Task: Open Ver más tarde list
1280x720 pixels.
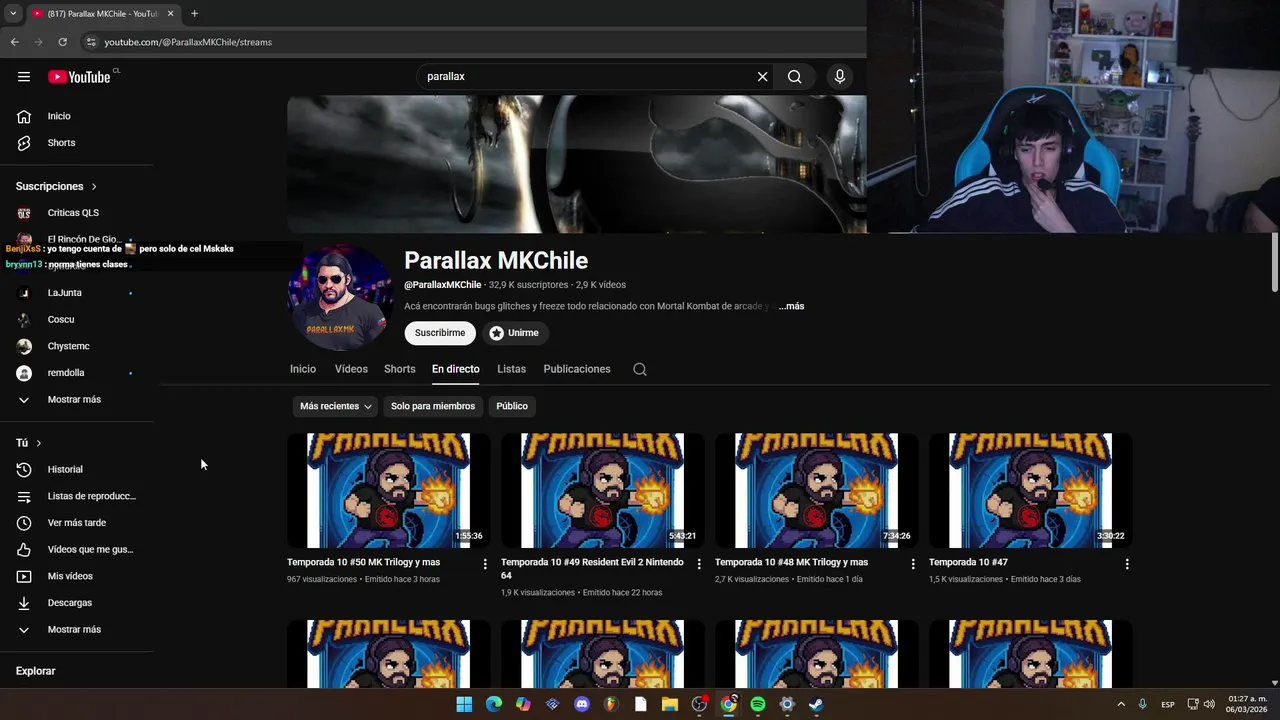Action: tap(76, 523)
